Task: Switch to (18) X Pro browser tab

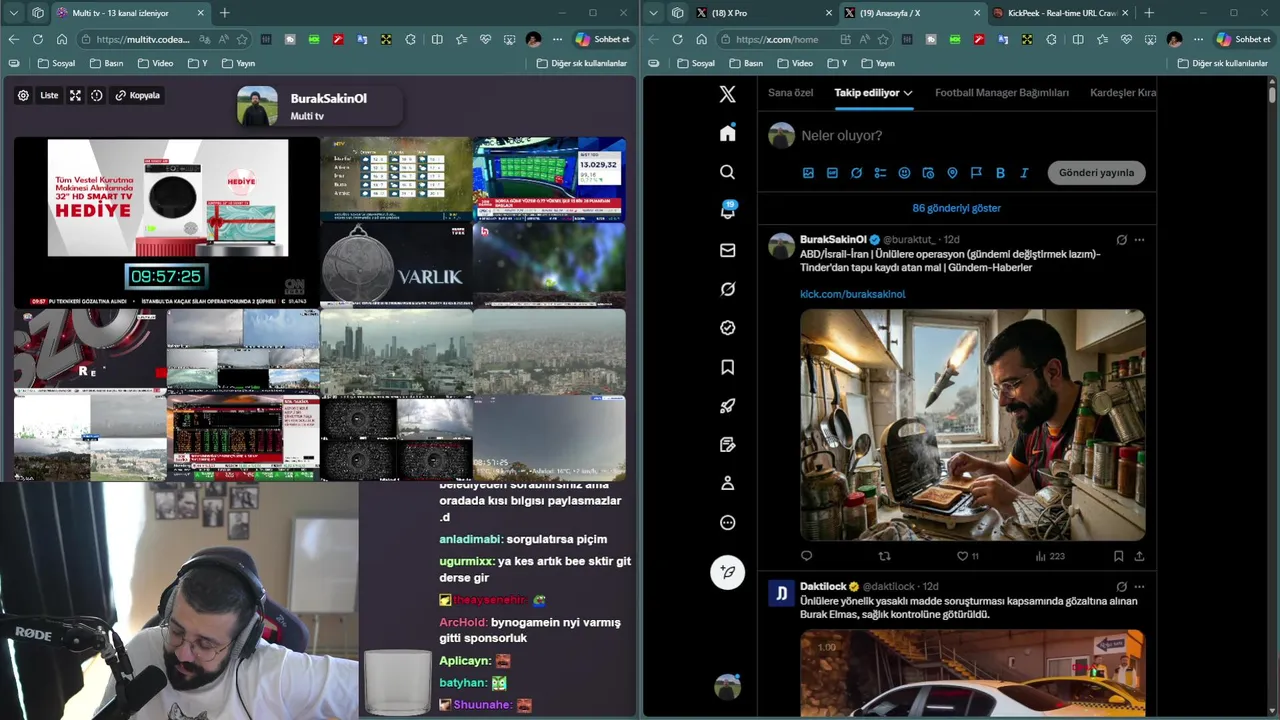Action: (762, 13)
